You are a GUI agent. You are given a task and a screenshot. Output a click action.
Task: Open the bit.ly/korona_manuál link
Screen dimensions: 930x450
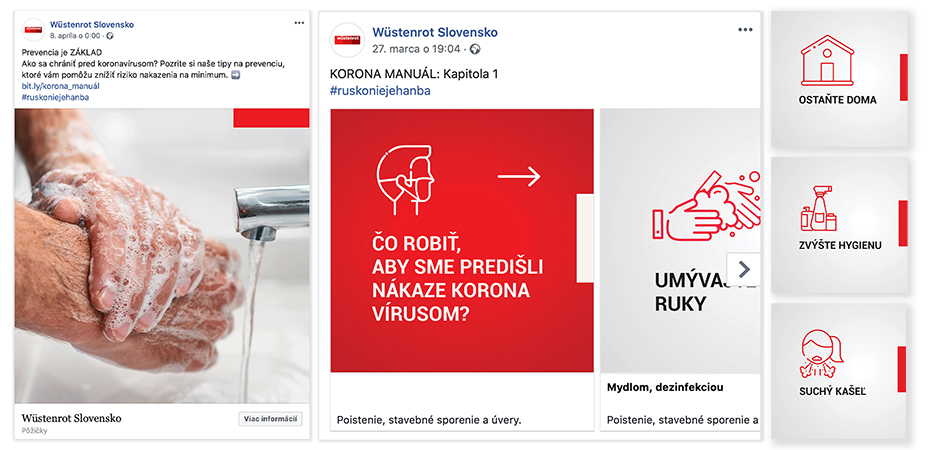[60, 86]
